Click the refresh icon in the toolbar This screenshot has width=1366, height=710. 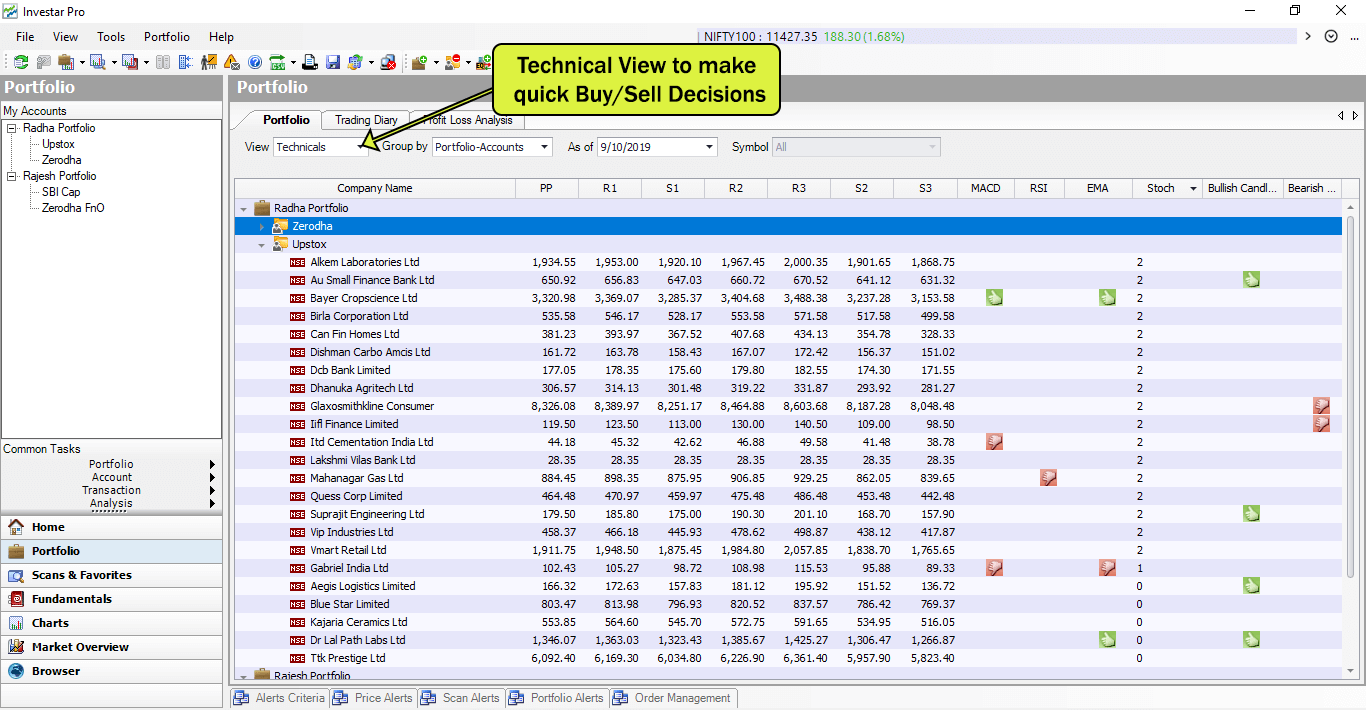(x=21, y=61)
